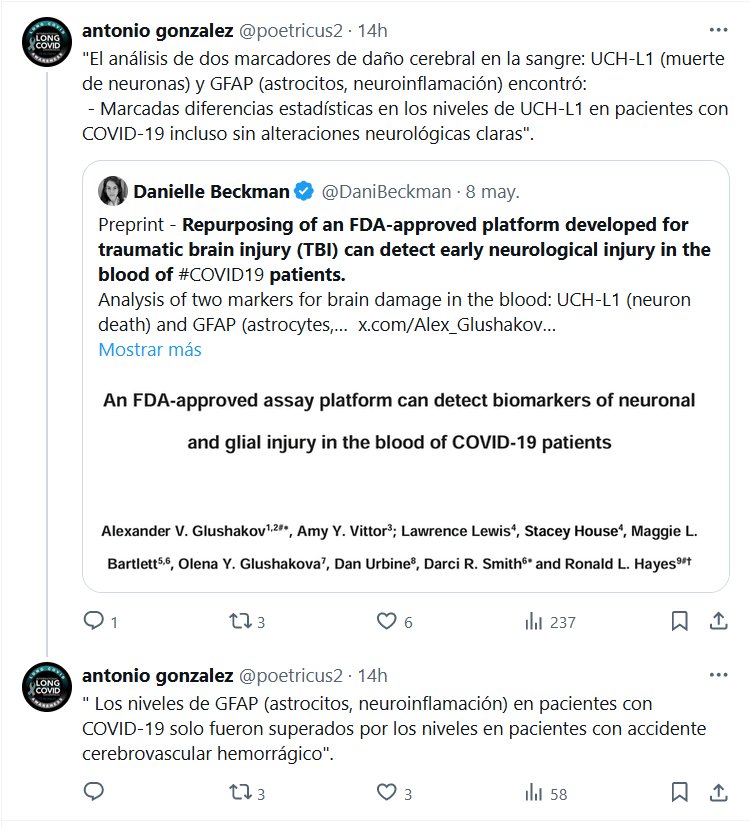The height and width of the screenshot is (828, 750).
Task: Open more options for second tweet
Action: click(717, 675)
